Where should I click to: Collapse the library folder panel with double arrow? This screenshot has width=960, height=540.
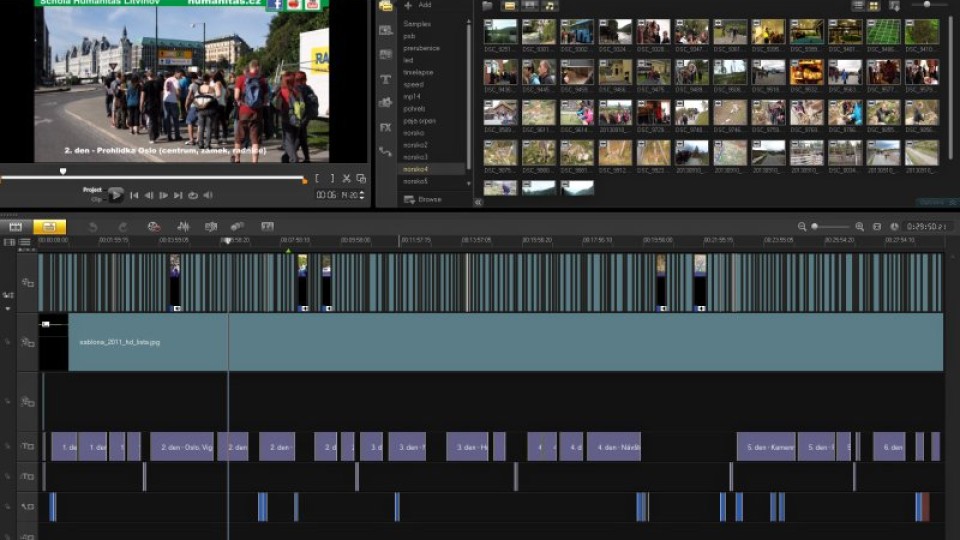(x=478, y=201)
